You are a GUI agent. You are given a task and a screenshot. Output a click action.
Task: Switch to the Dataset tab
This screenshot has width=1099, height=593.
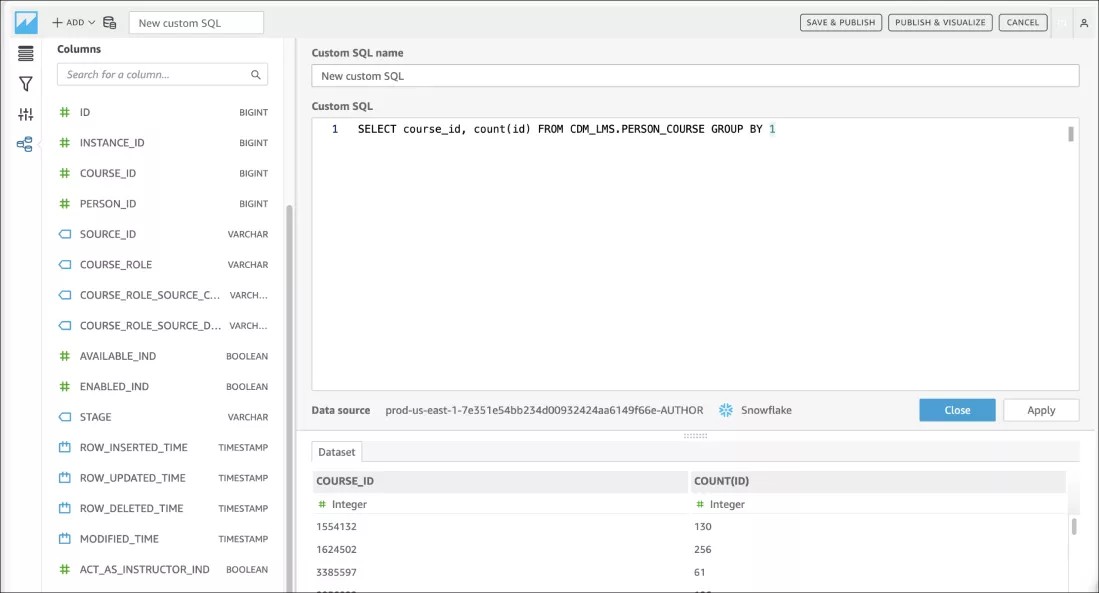(336, 452)
